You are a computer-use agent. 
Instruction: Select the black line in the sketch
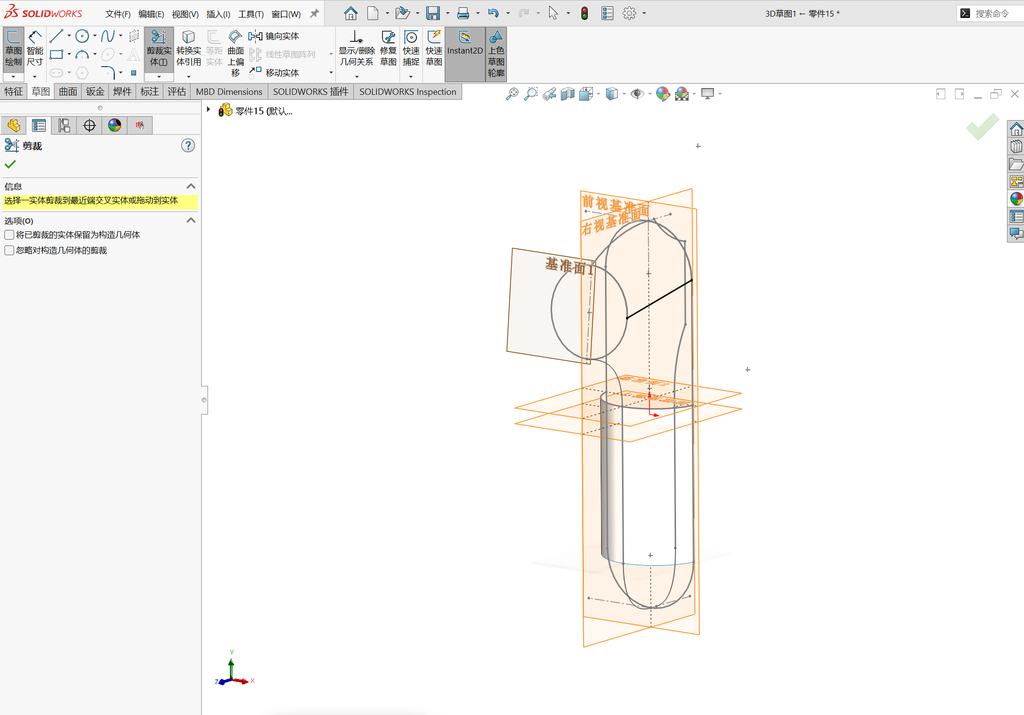click(660, 299)
